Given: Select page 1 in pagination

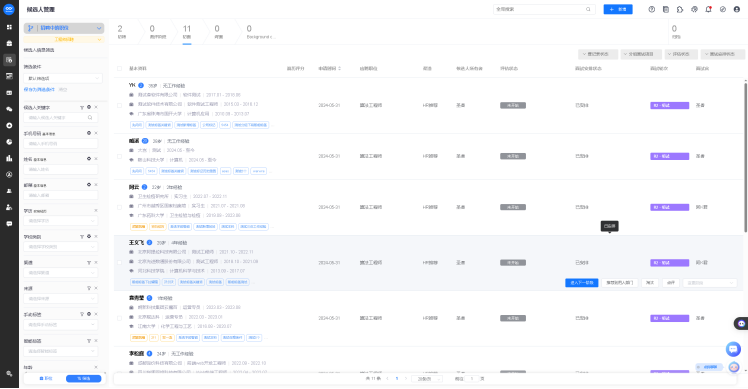Looking at the screenshot, I should coord(396,378).
